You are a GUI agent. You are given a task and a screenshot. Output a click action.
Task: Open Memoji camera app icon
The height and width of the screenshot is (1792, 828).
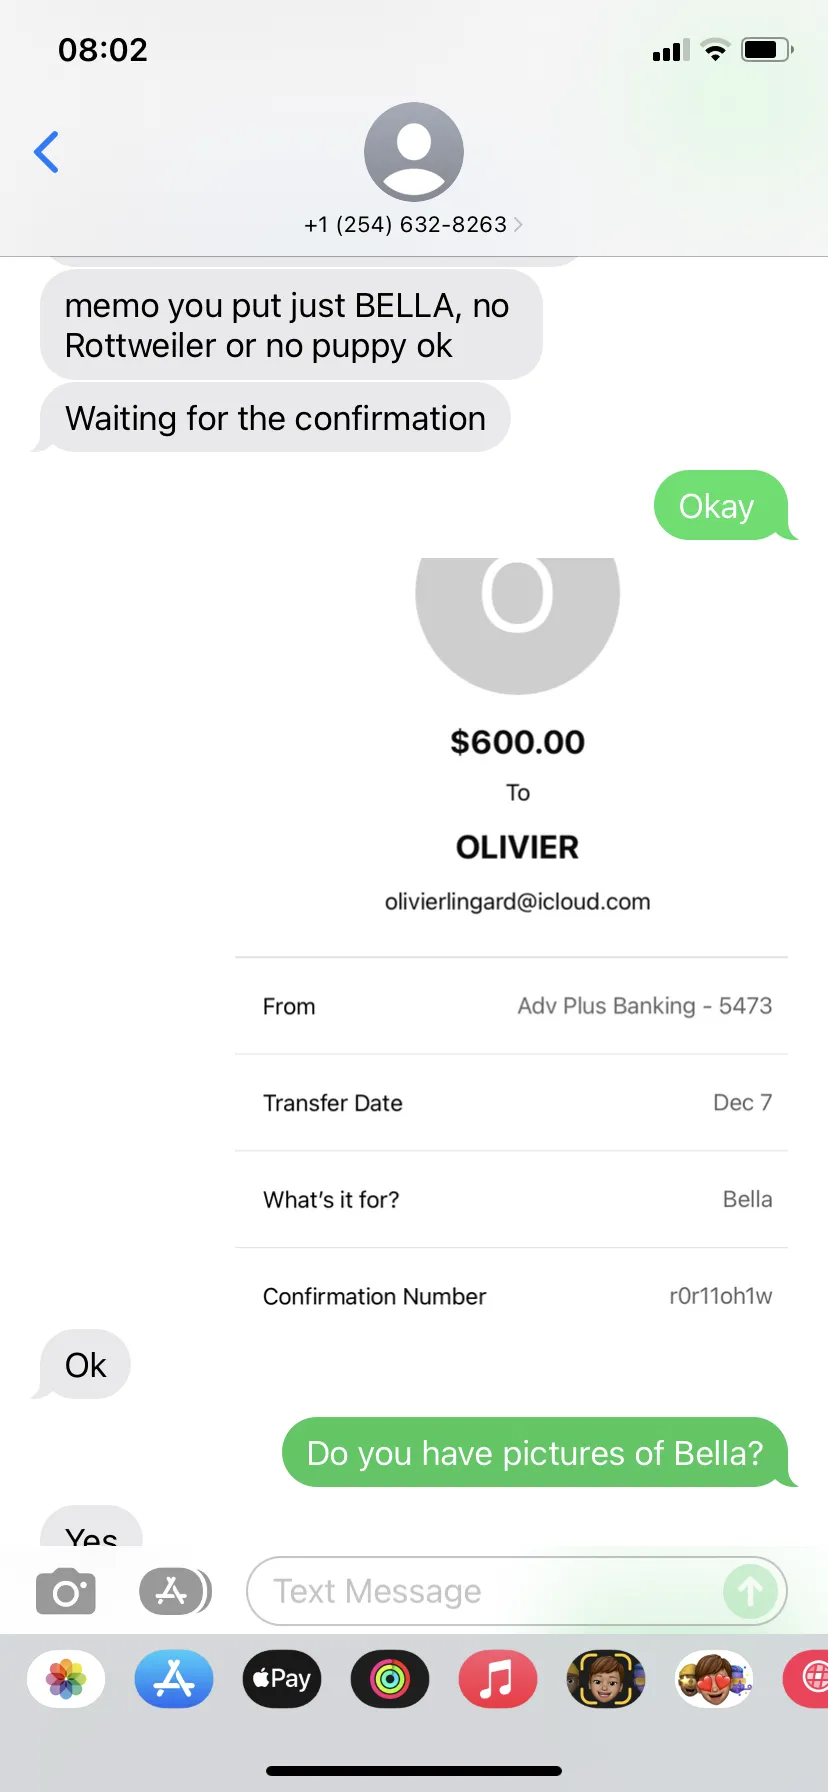[x=606, y=1679]
